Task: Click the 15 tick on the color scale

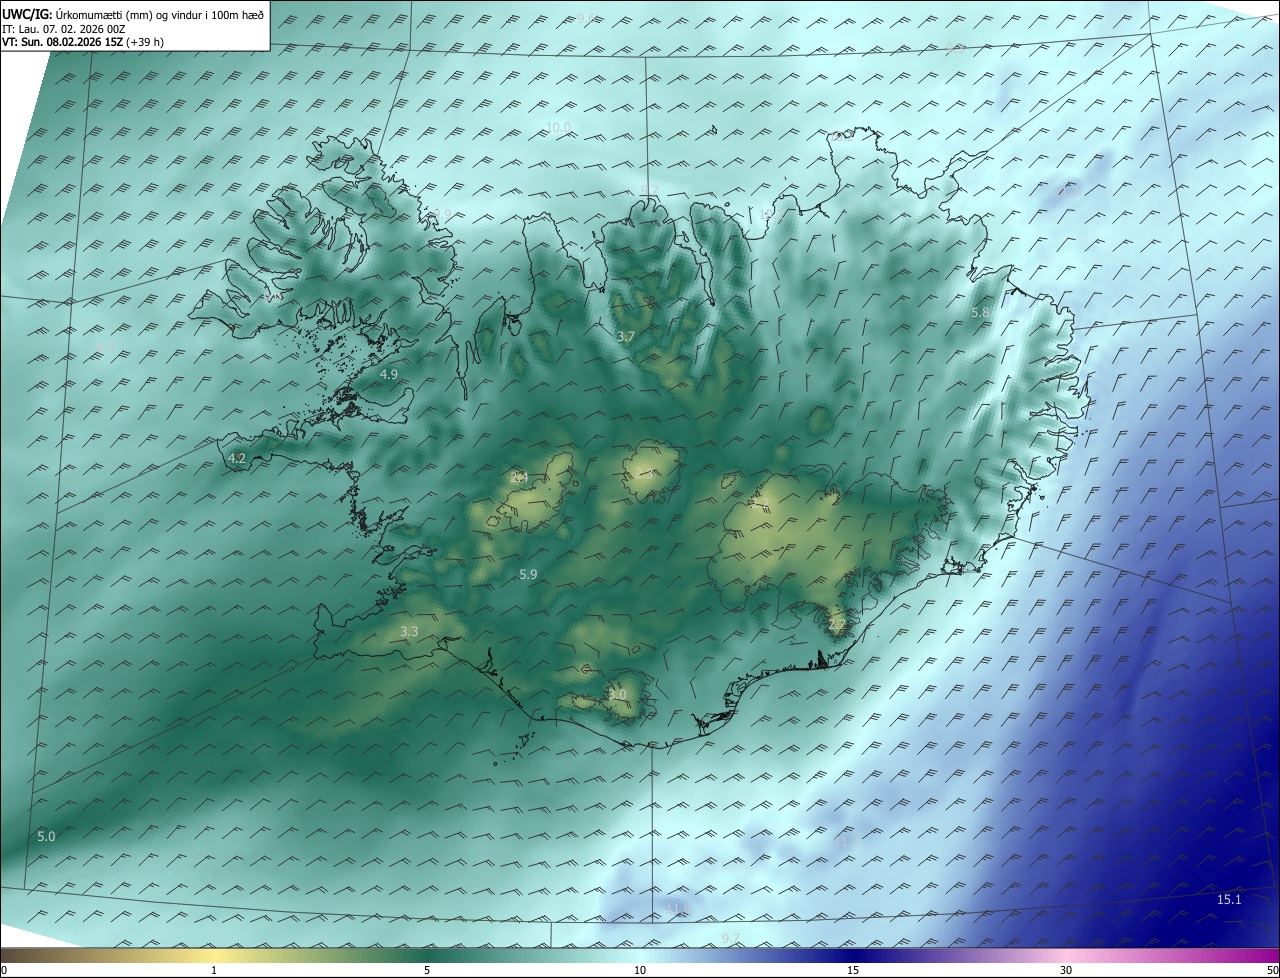Action: pyautogui.click(x=853, y=970)
